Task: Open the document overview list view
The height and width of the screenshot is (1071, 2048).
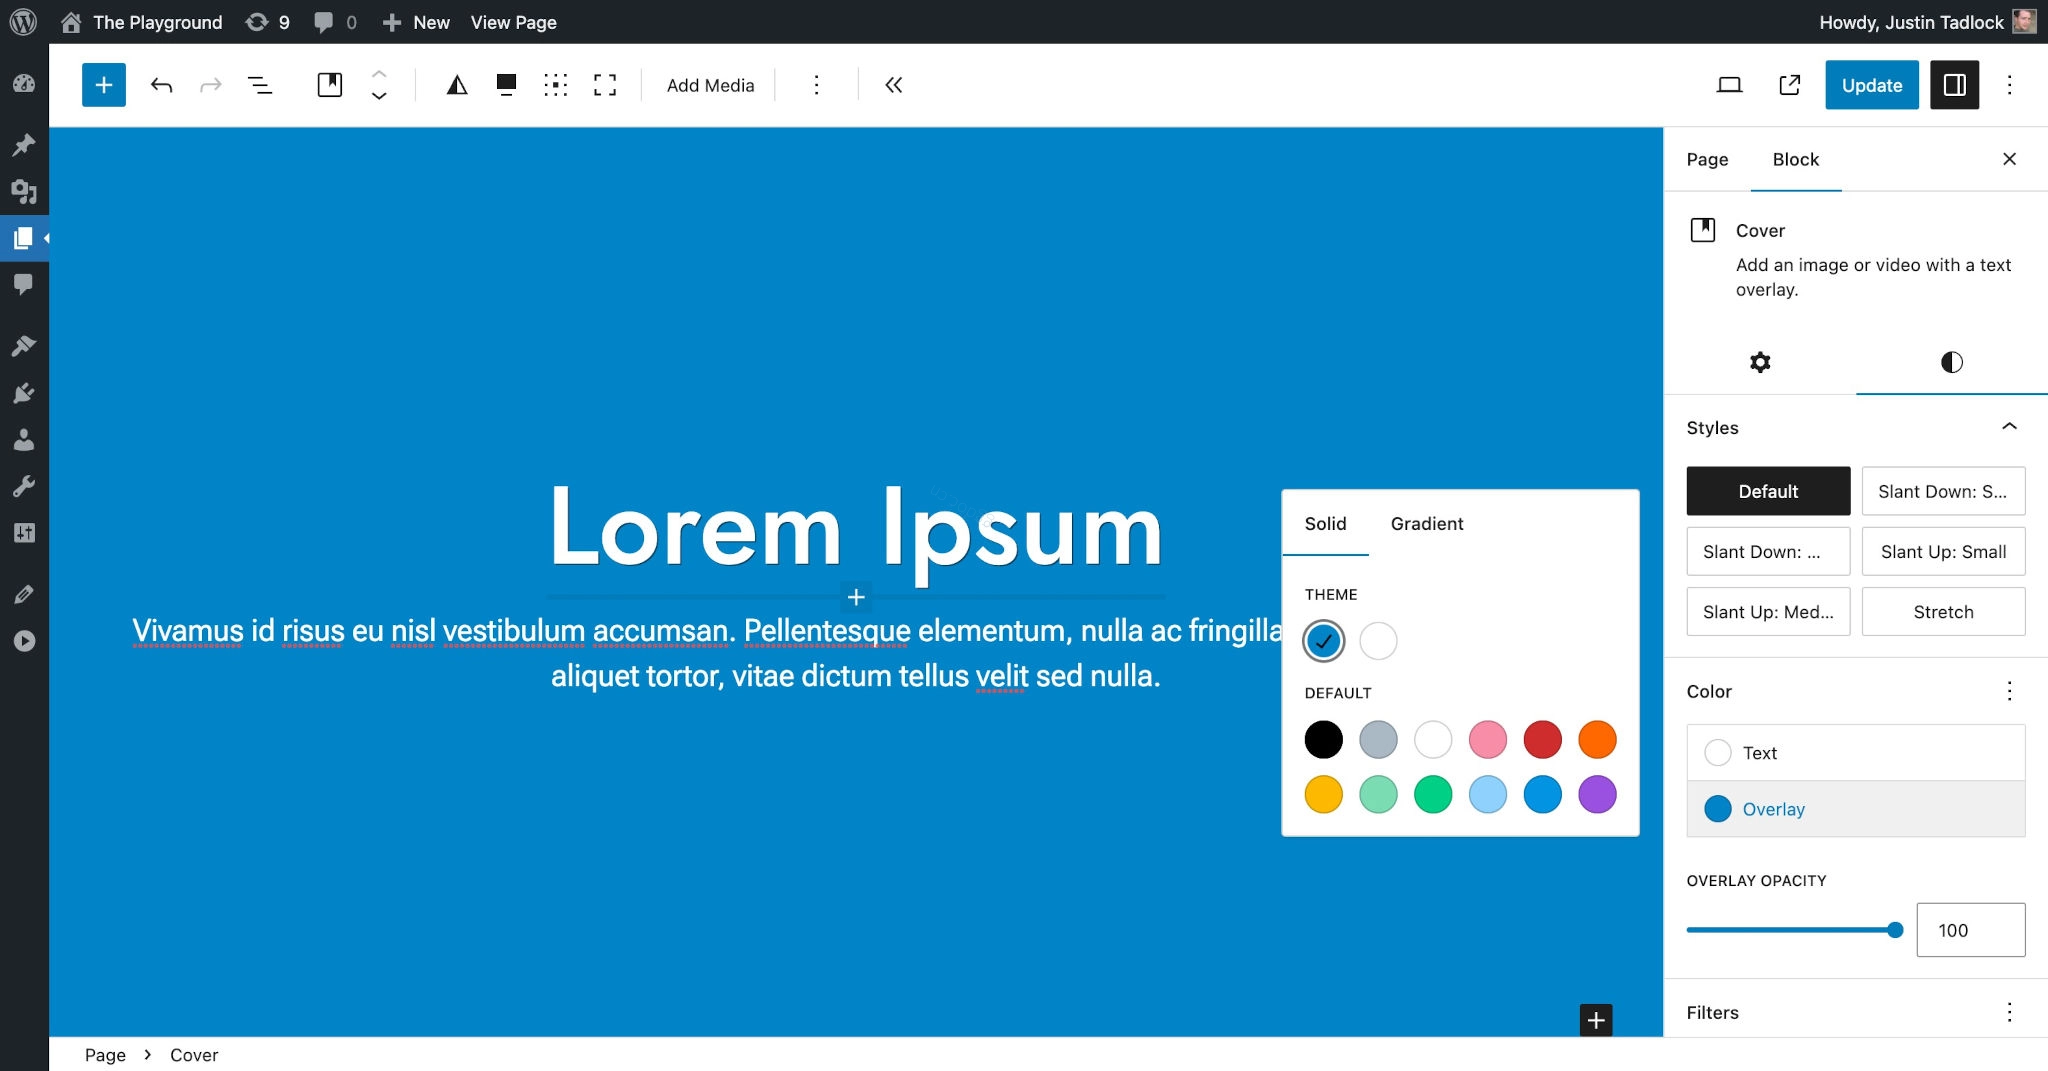Action: pos(260,85)
